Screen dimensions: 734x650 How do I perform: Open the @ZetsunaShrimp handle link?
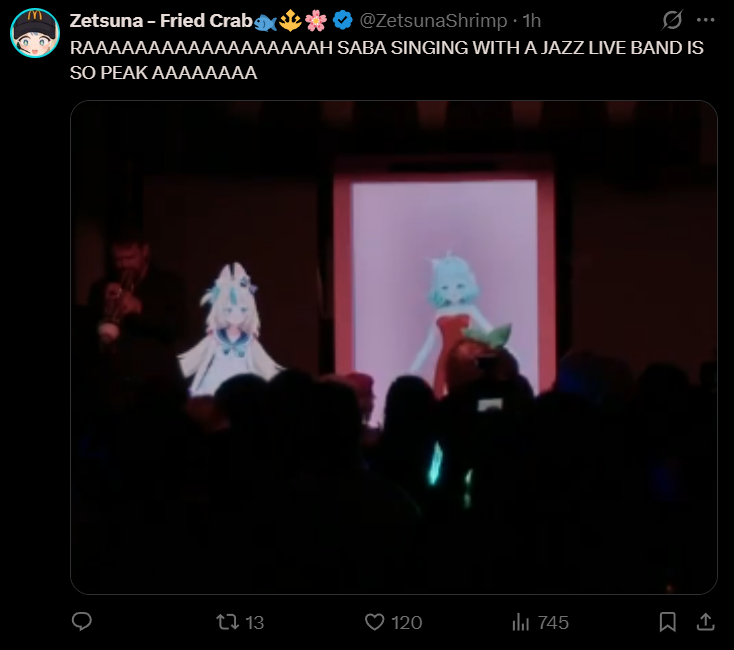433,21
